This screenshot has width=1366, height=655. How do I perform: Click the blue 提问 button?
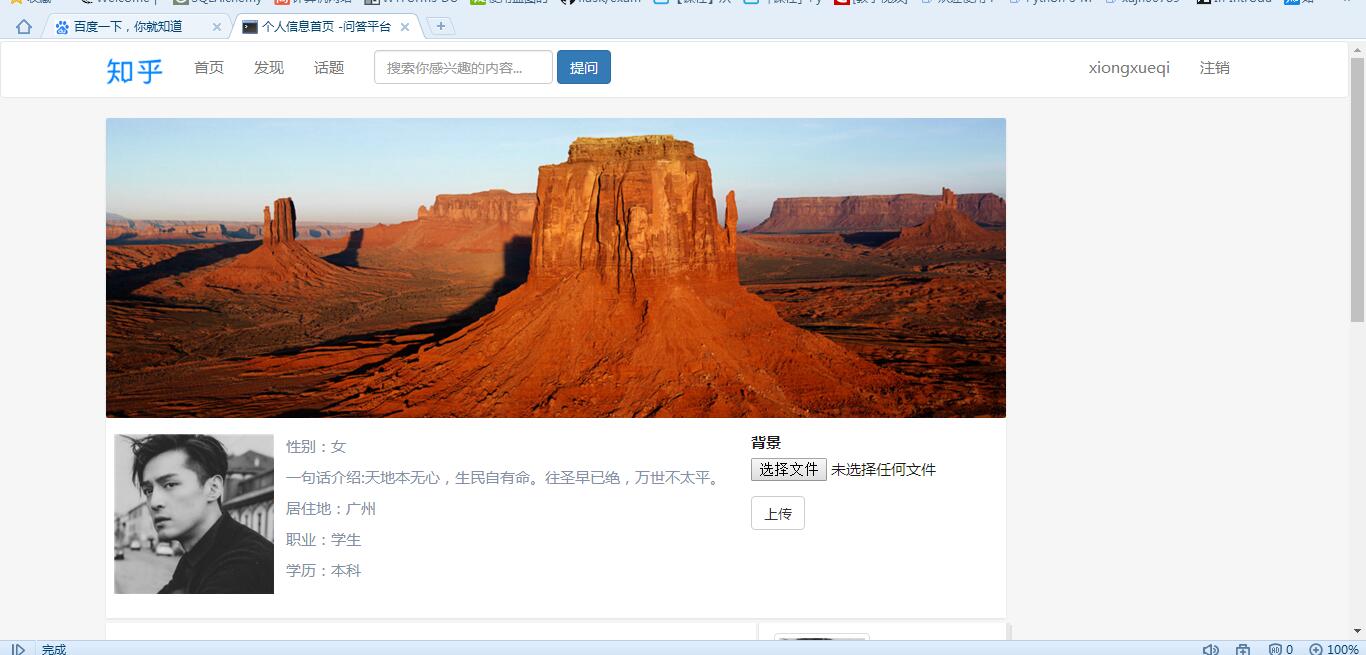click(584, 68)
